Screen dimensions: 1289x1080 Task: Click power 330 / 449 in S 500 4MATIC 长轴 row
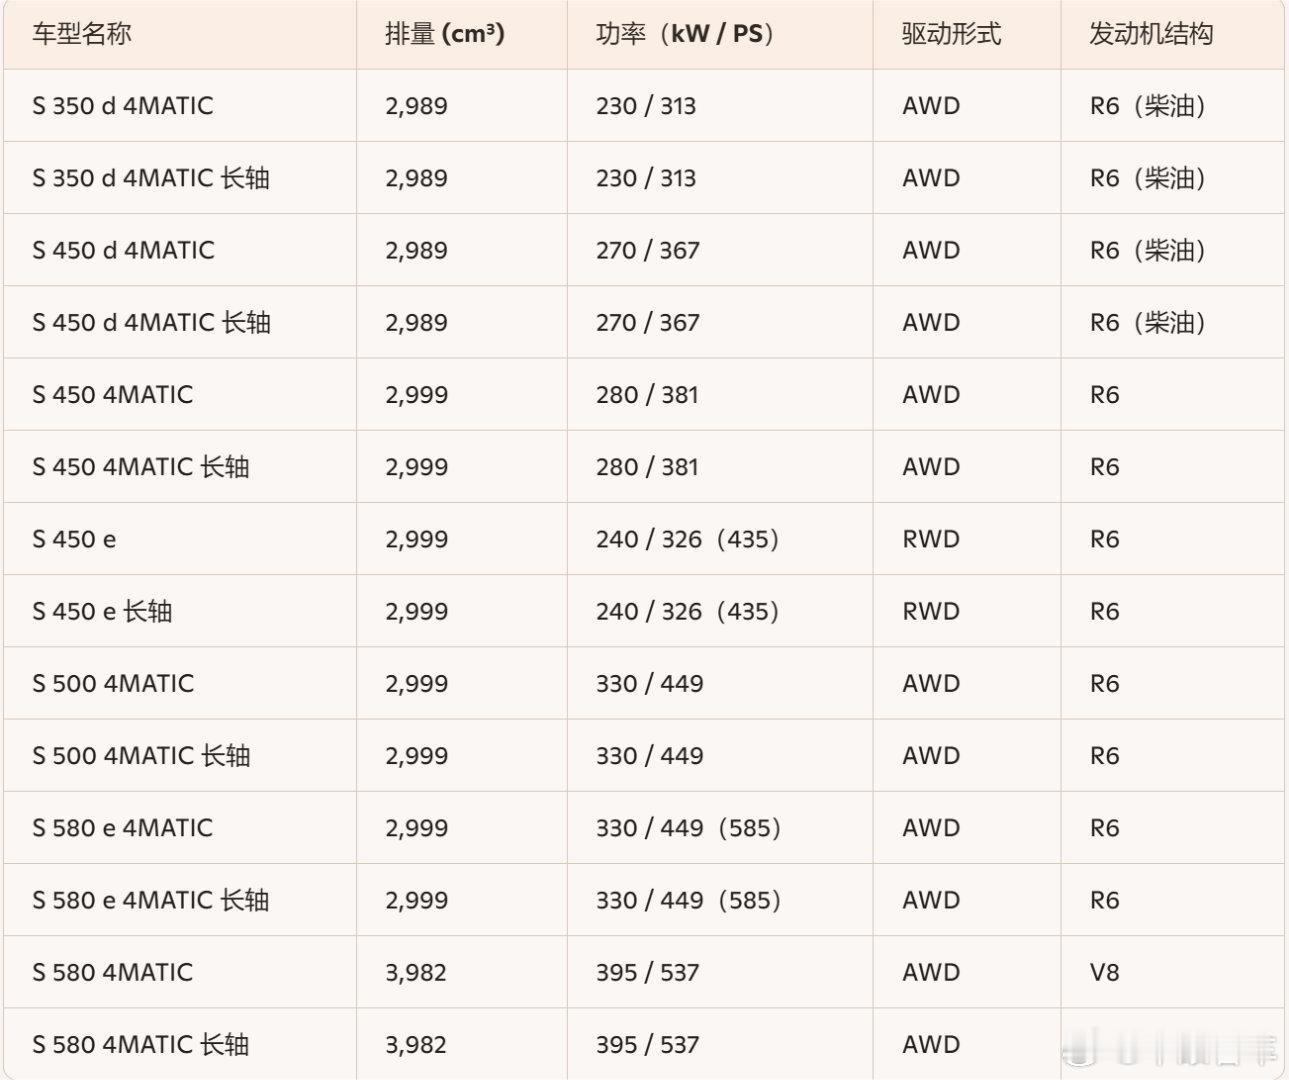(x=650, y=756)
